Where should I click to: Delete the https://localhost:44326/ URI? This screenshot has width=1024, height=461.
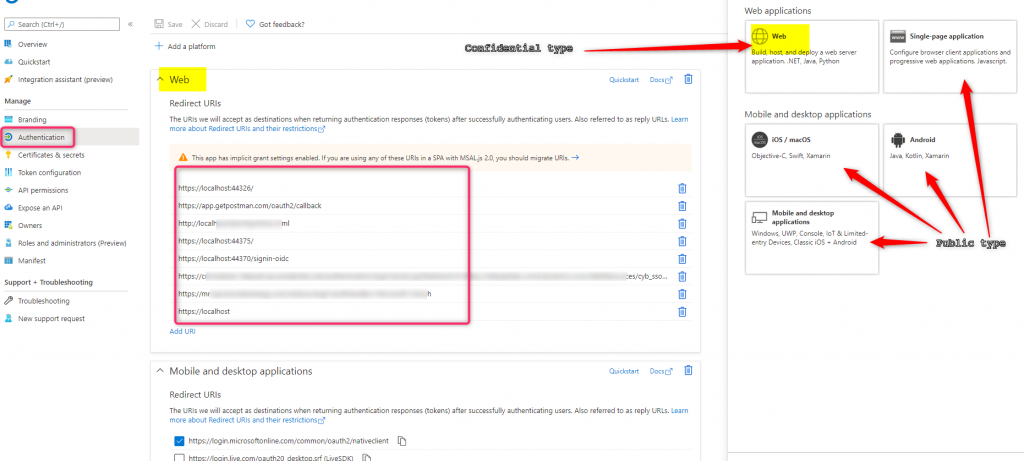pyautogui.click(x=682, y=188)
